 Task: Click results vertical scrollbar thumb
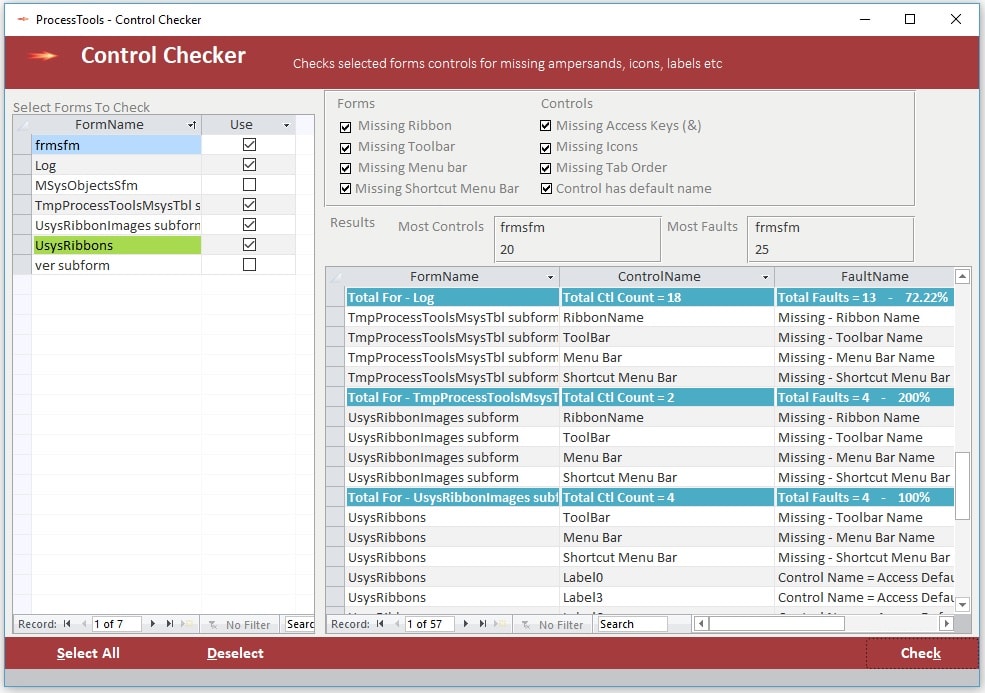point(962,486)
